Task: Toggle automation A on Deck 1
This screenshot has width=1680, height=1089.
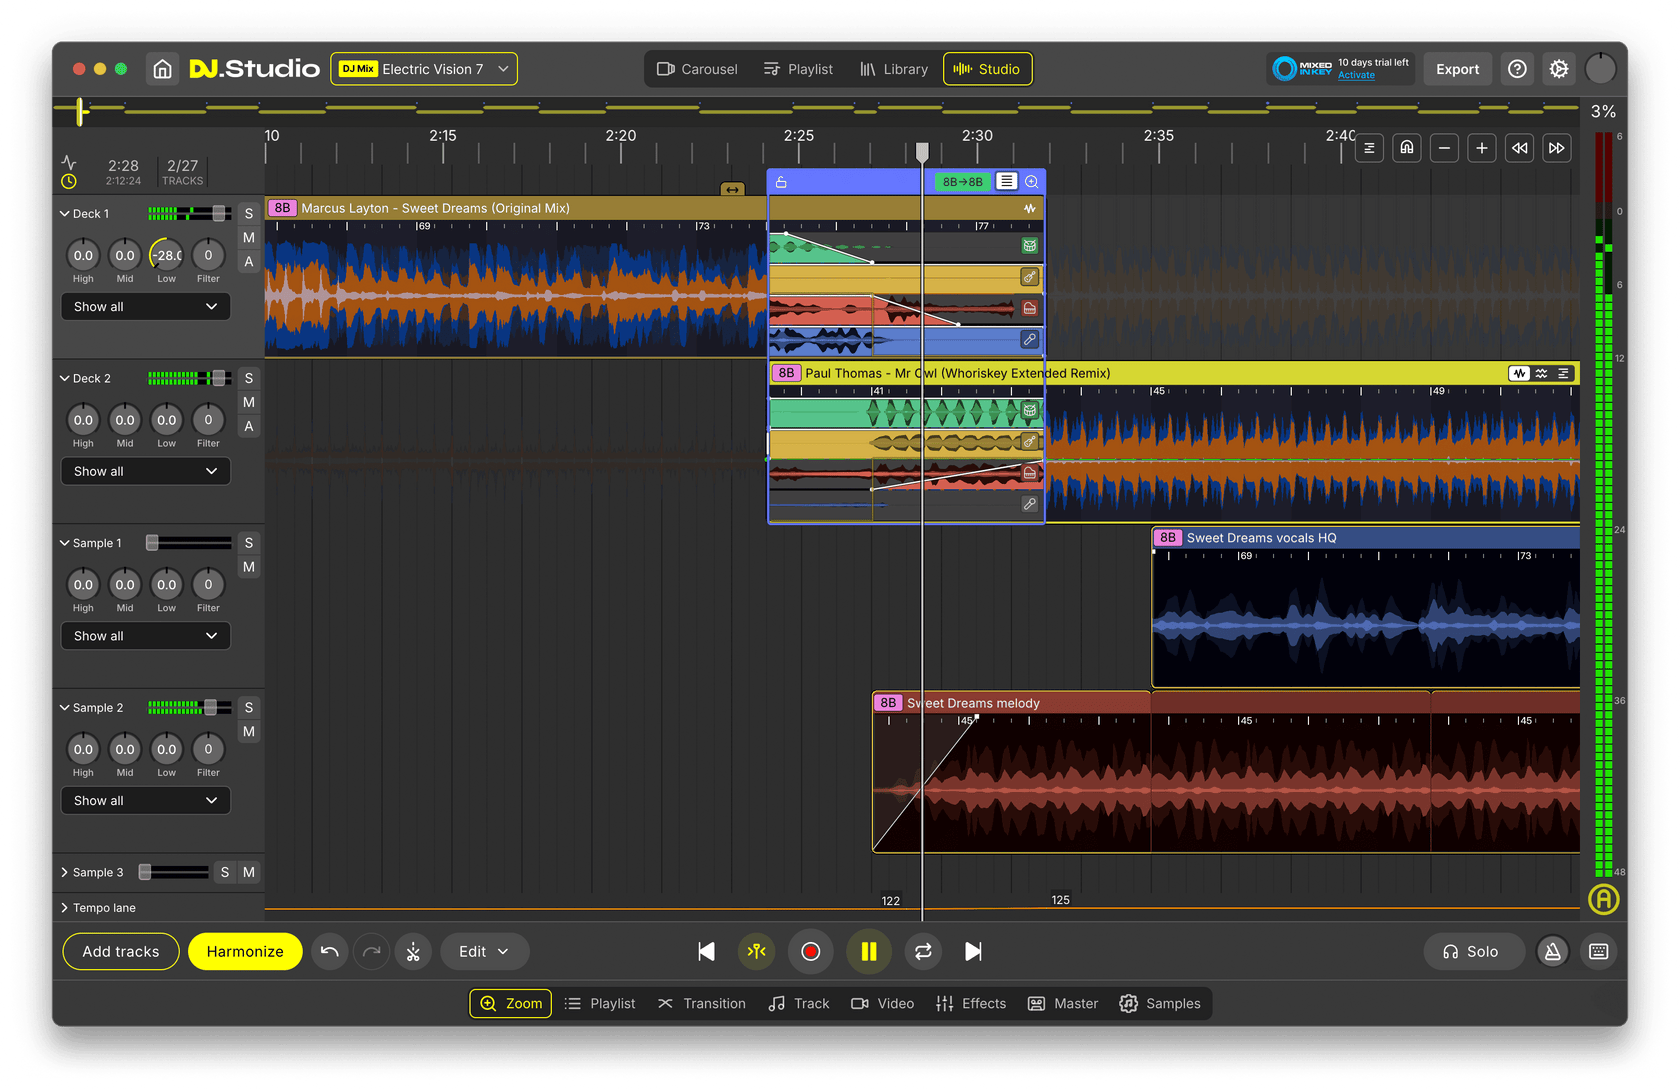Action: click(249, 262)
